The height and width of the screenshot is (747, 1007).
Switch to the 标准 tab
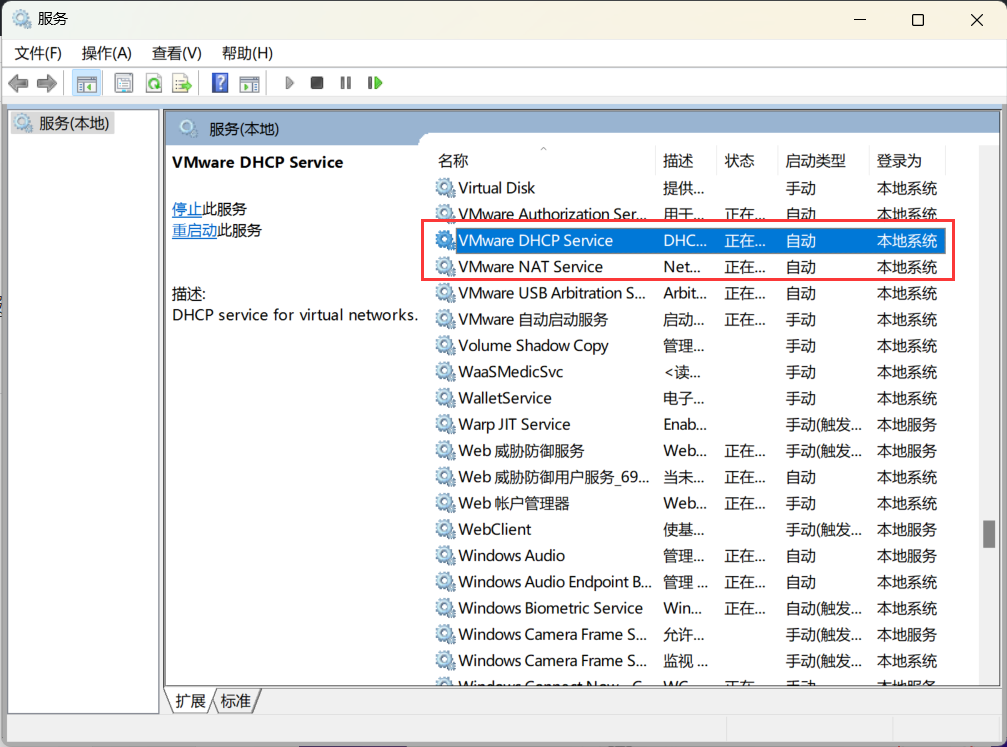[x=236, y=701]
